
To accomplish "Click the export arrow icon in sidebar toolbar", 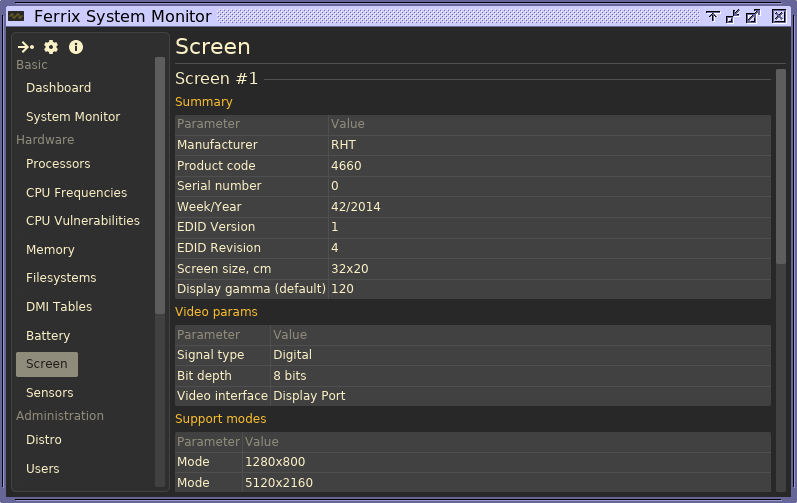I will 26,47.
